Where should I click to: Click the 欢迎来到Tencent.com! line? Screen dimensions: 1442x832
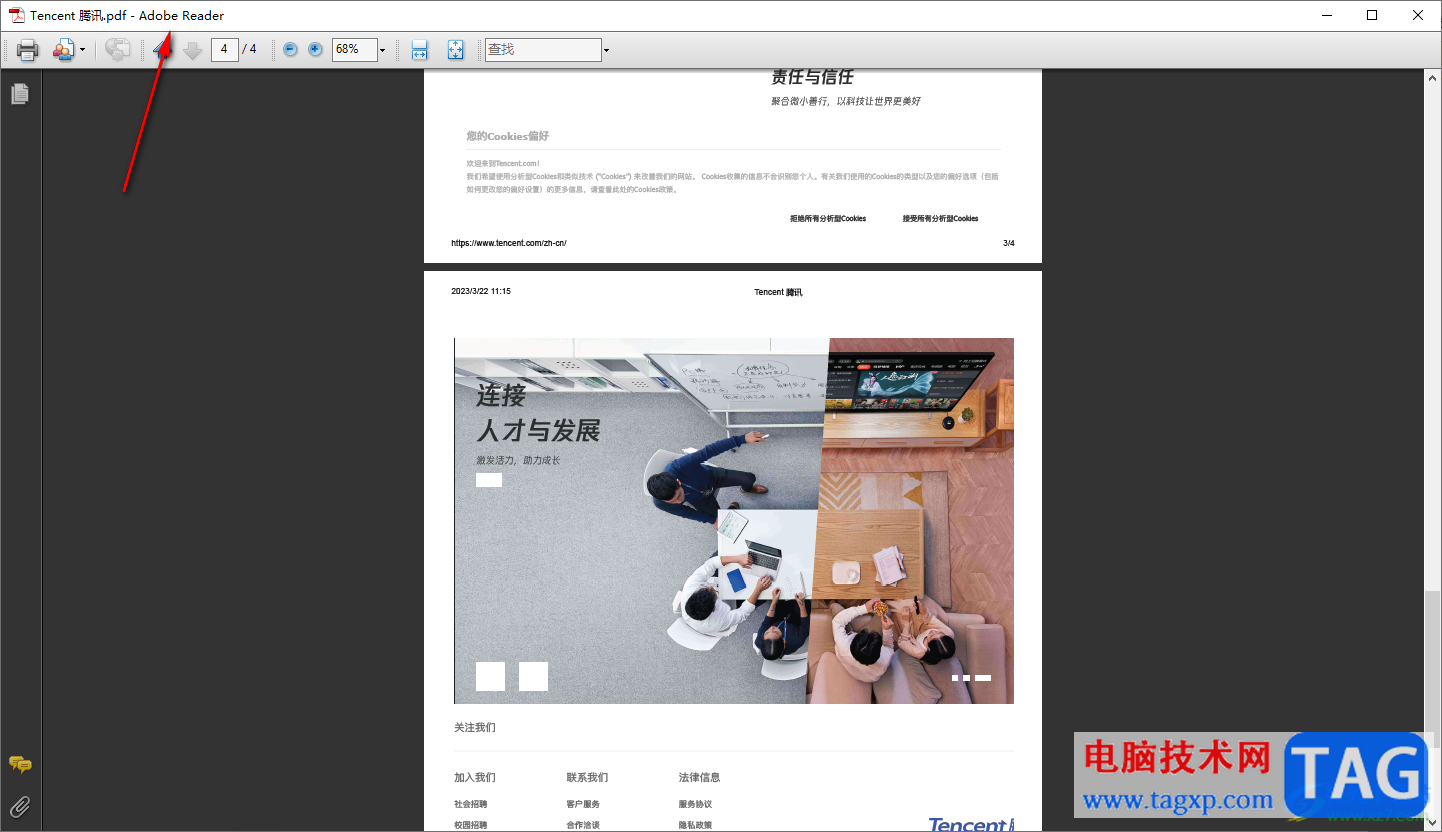click(x=503, y=163)
